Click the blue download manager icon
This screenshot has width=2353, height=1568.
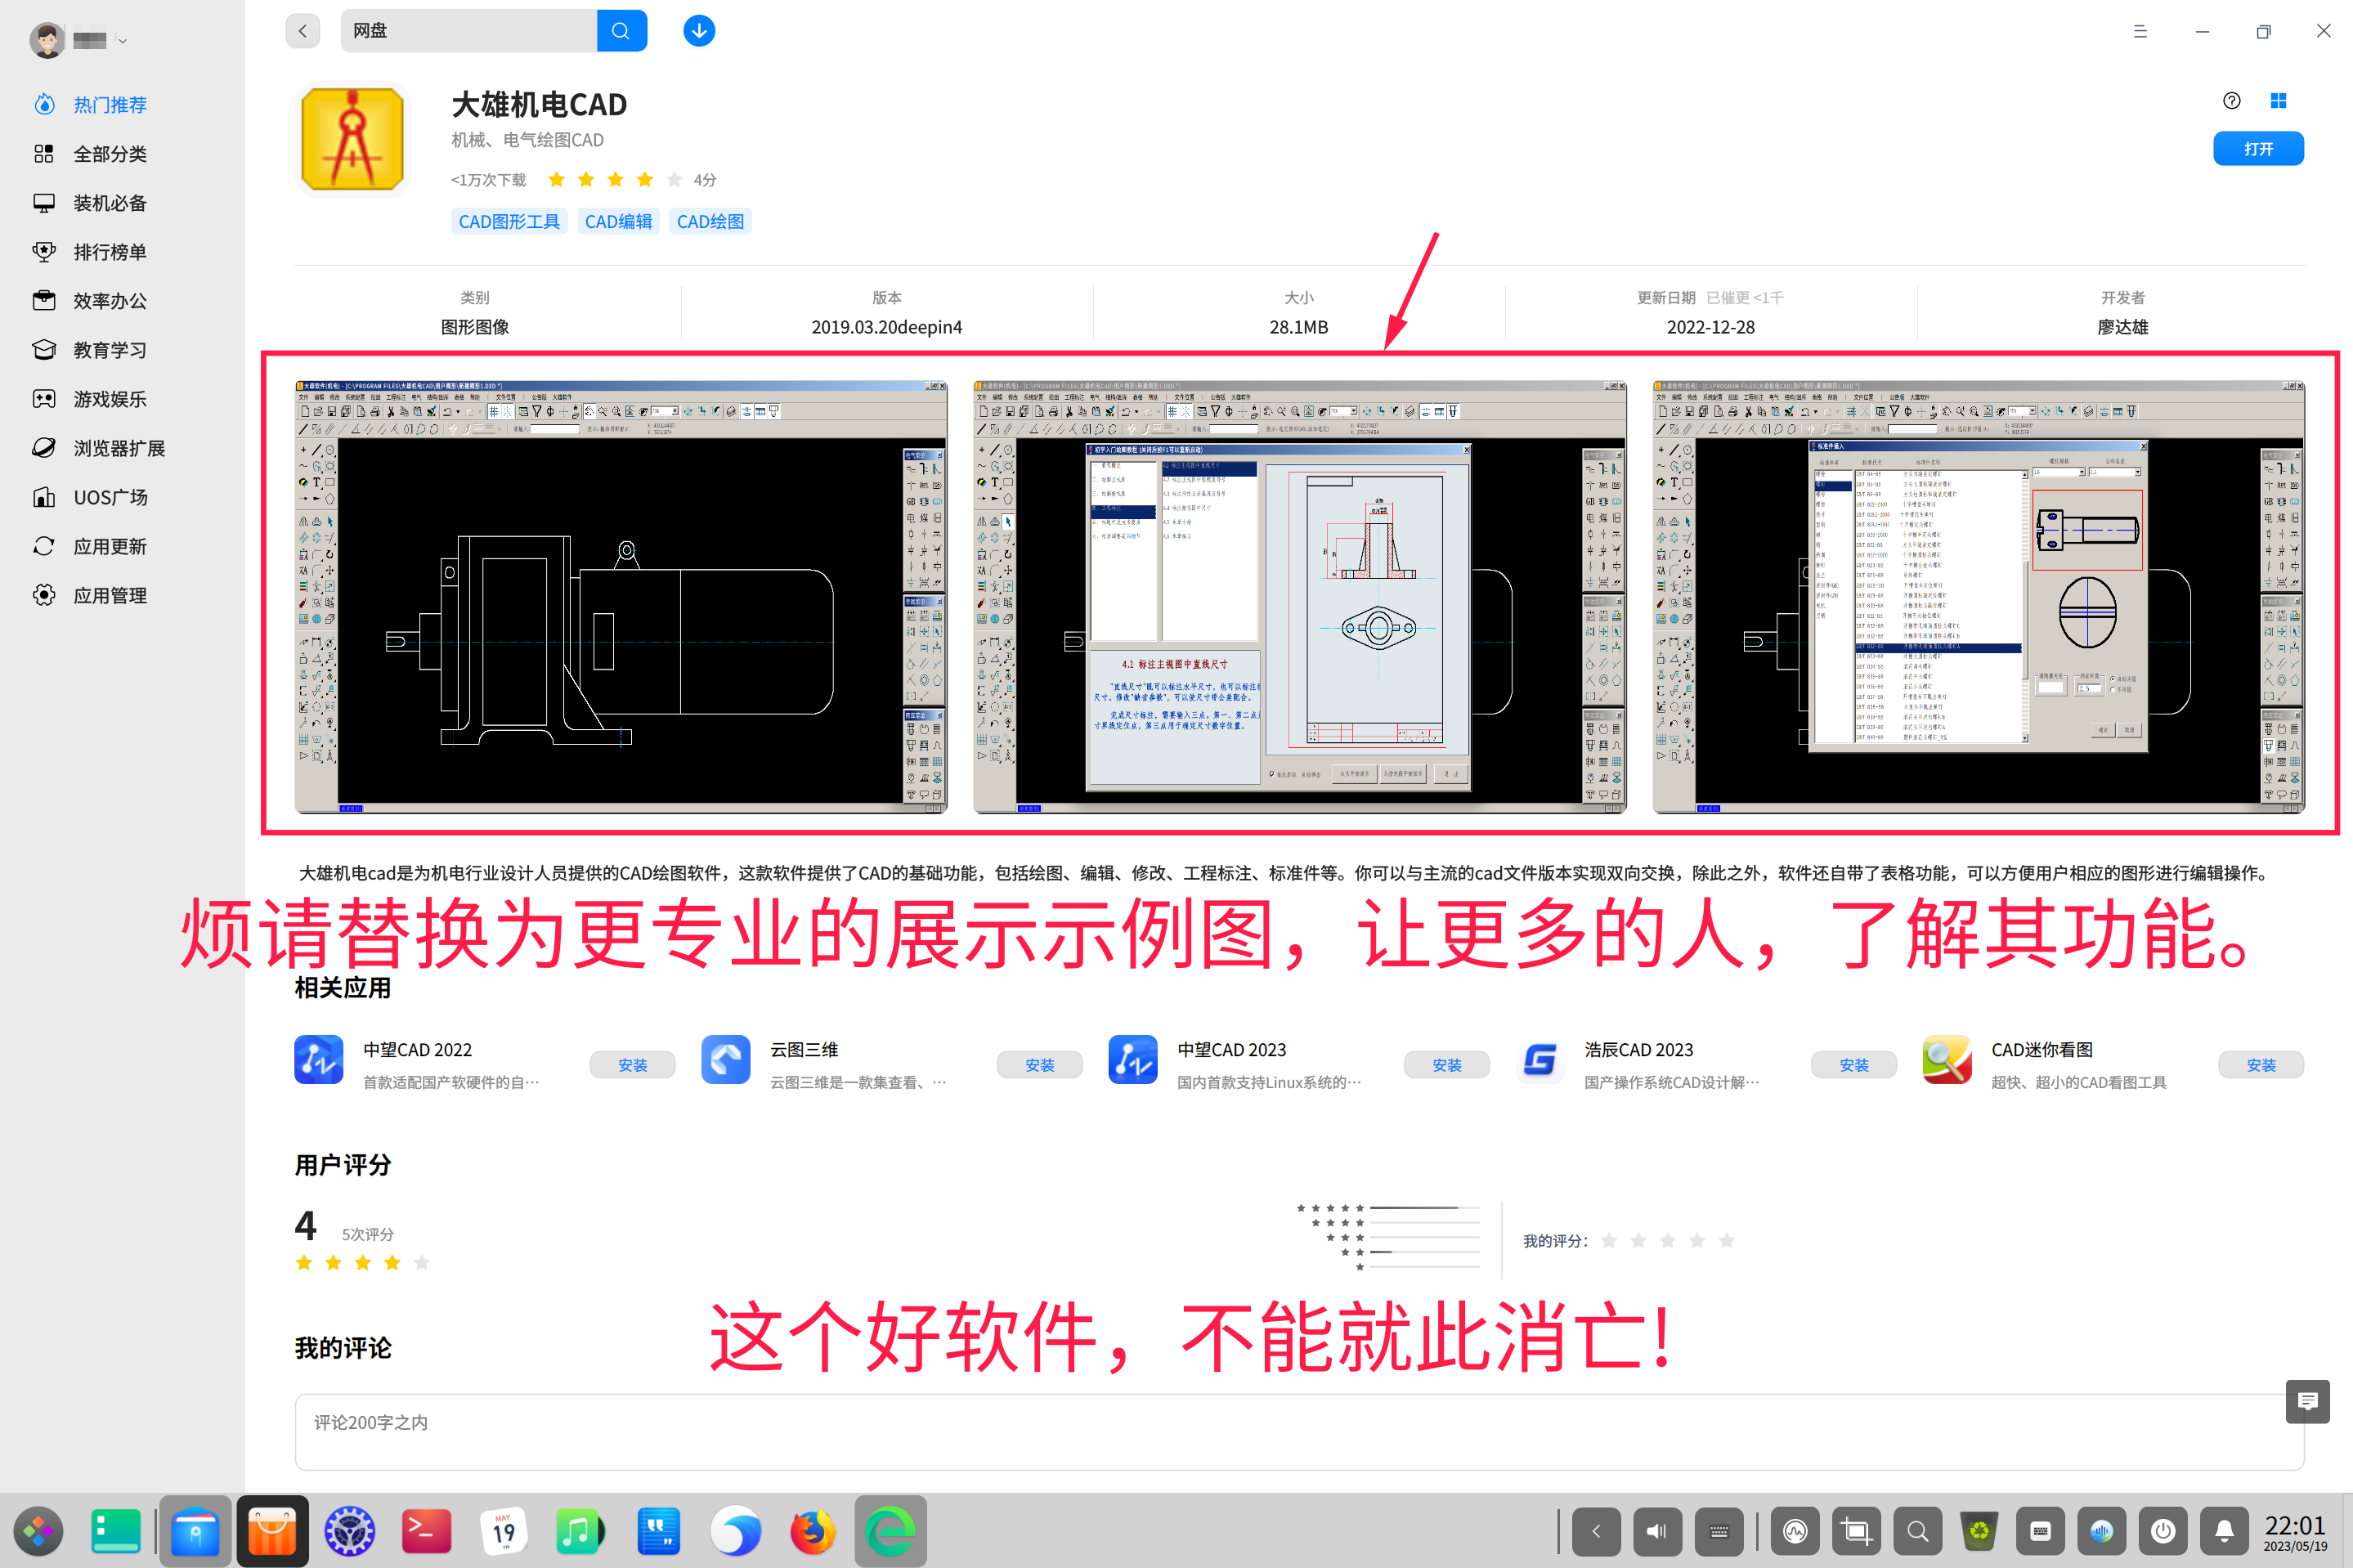tap(699, 31)
